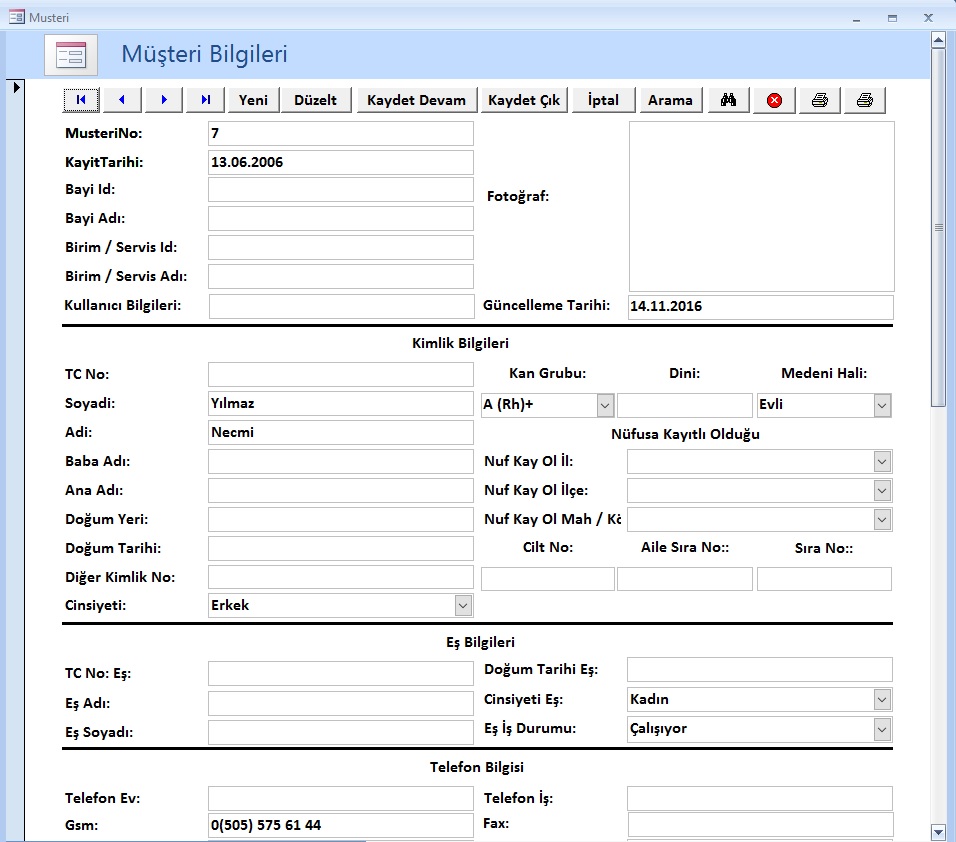Expand the Eş İş Durumu dropdown
Viewport: 956px width, 842px height.
point(882,729)
